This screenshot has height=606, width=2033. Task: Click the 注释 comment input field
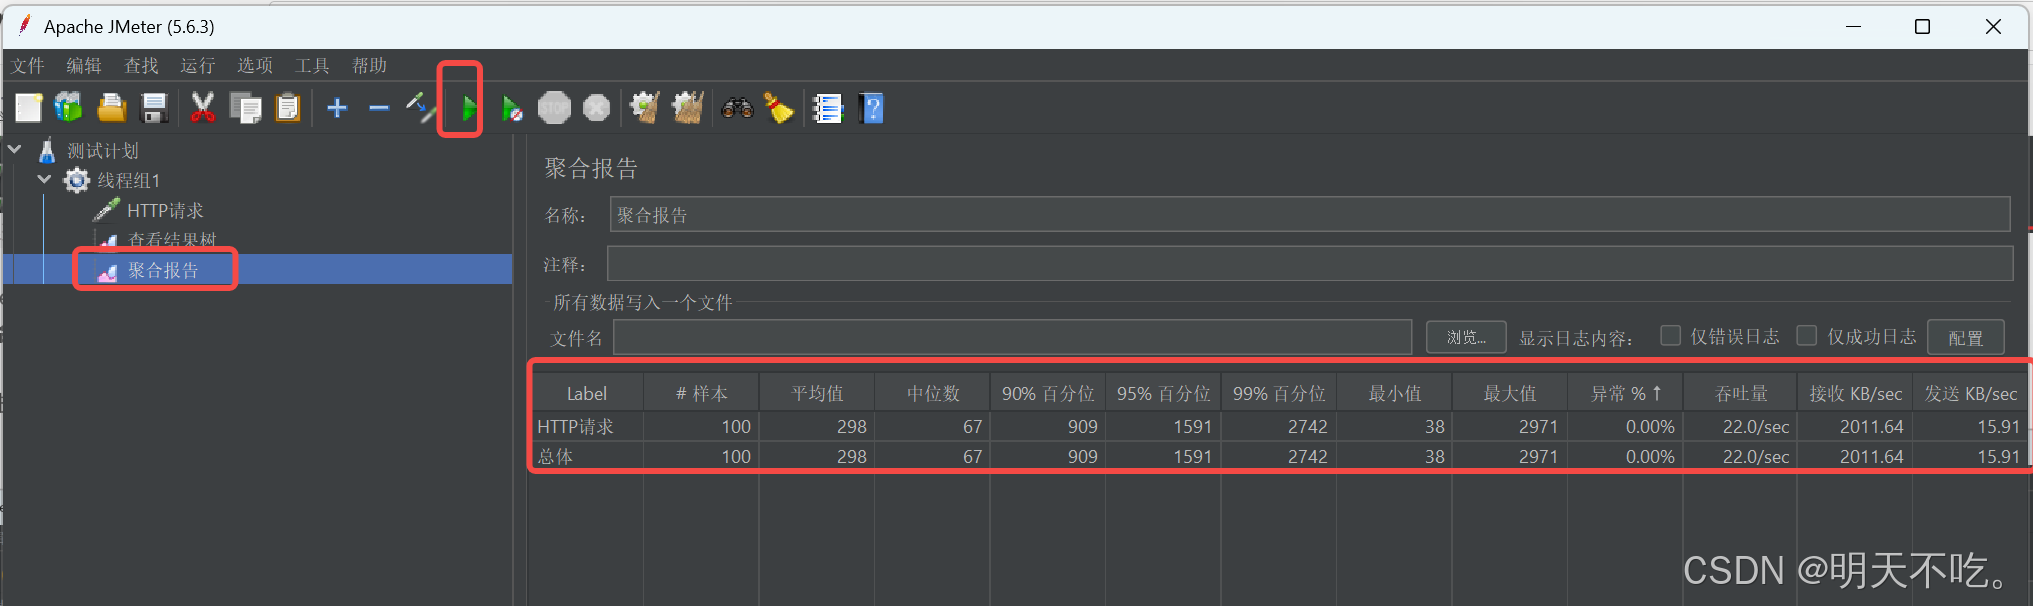pyautogui.click(x=1310, y=264)
